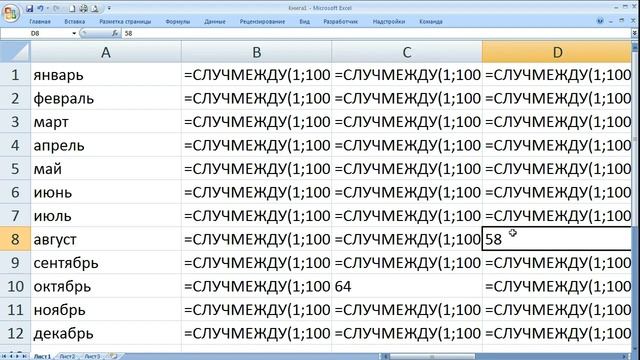Select column D header

[557, 52]
